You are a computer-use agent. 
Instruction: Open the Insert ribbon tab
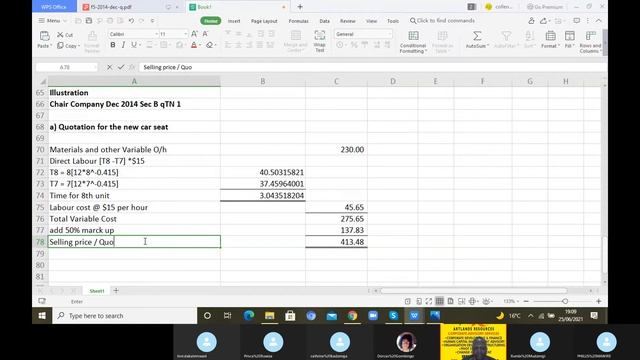coord(234,21)
